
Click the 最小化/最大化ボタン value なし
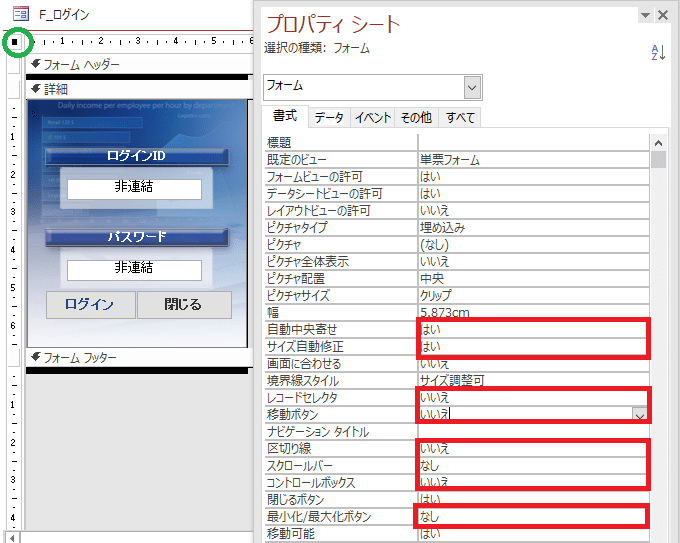coord(533,517)
